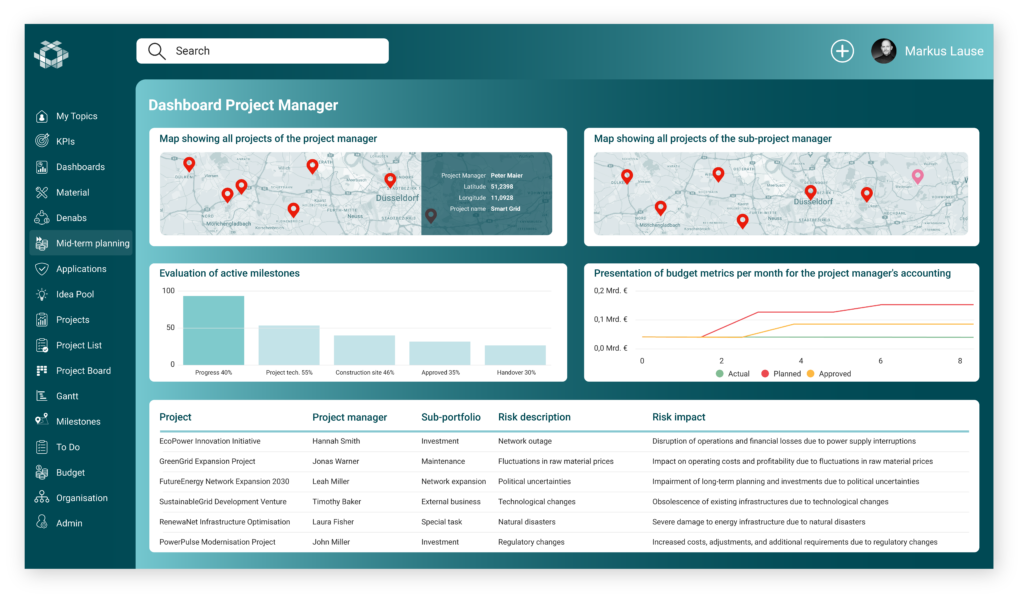Click into the Search field
The image size is (1024, 600).
pos(270,51)
